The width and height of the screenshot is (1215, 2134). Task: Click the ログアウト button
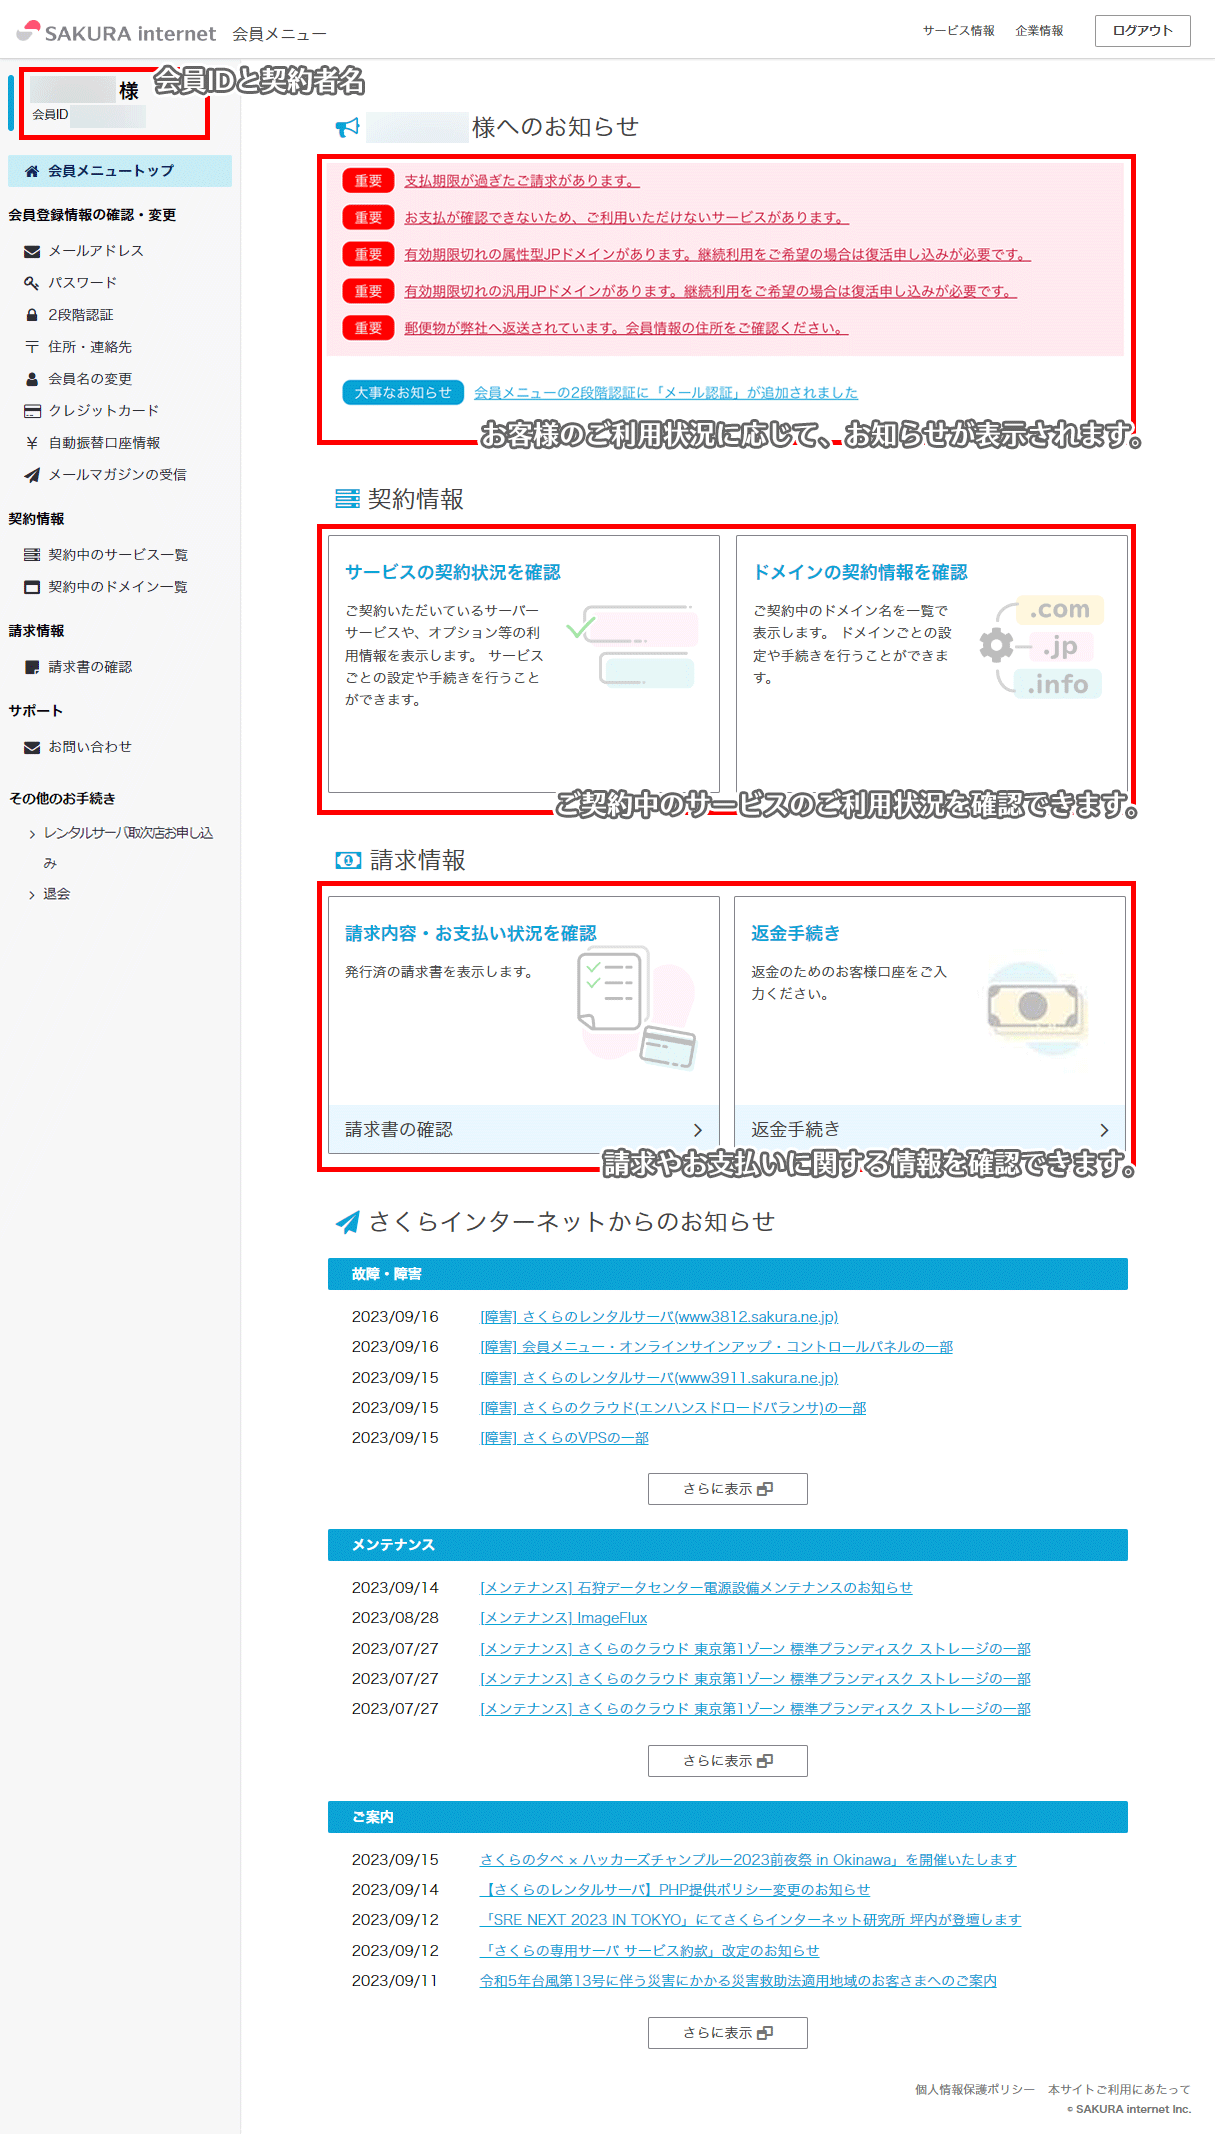(x=1142, y=31)
